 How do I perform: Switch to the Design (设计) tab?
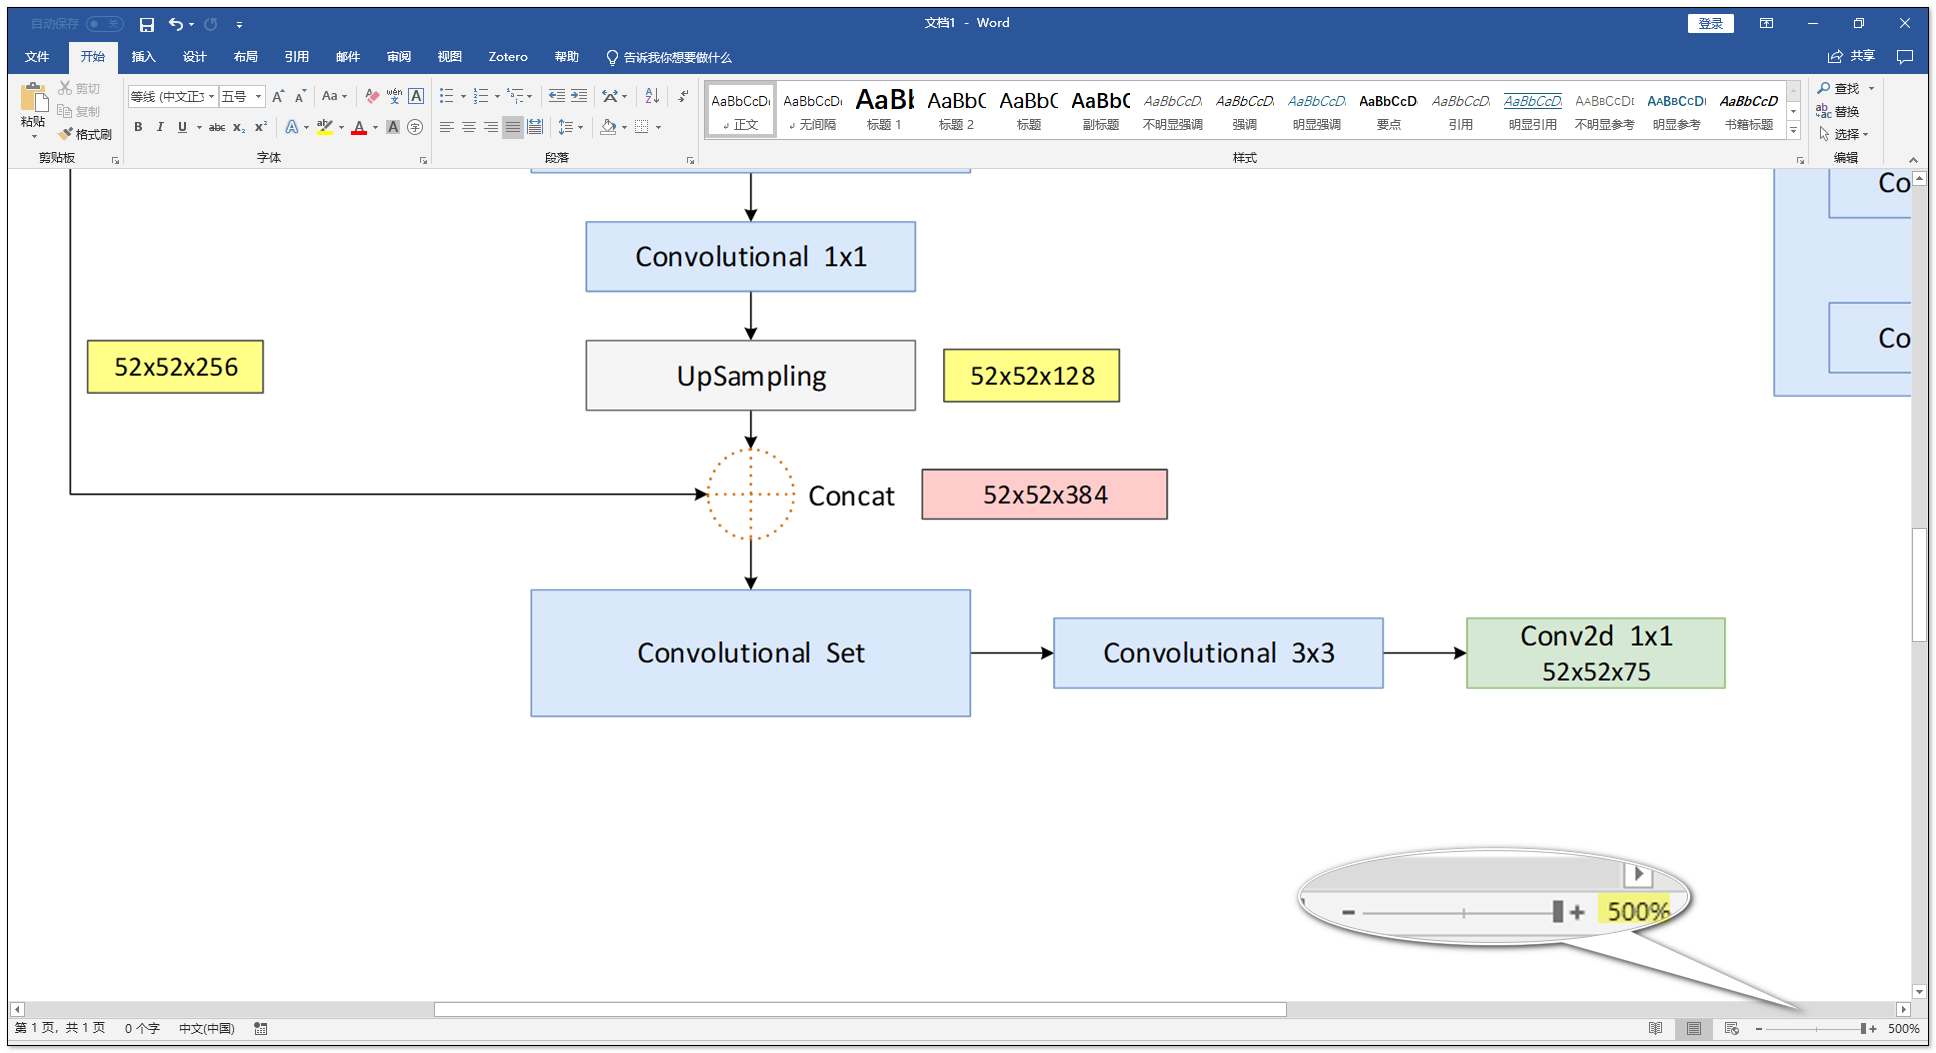(x=195, y=57)
